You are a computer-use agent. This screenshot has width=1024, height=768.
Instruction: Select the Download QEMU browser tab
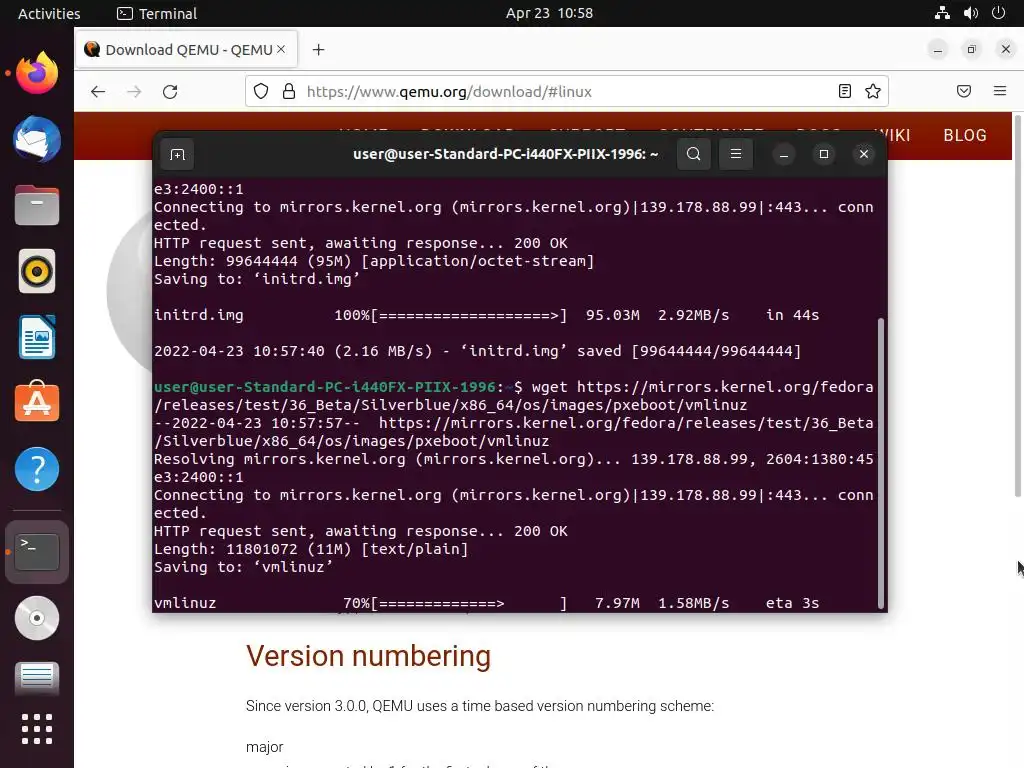(187, 50)
